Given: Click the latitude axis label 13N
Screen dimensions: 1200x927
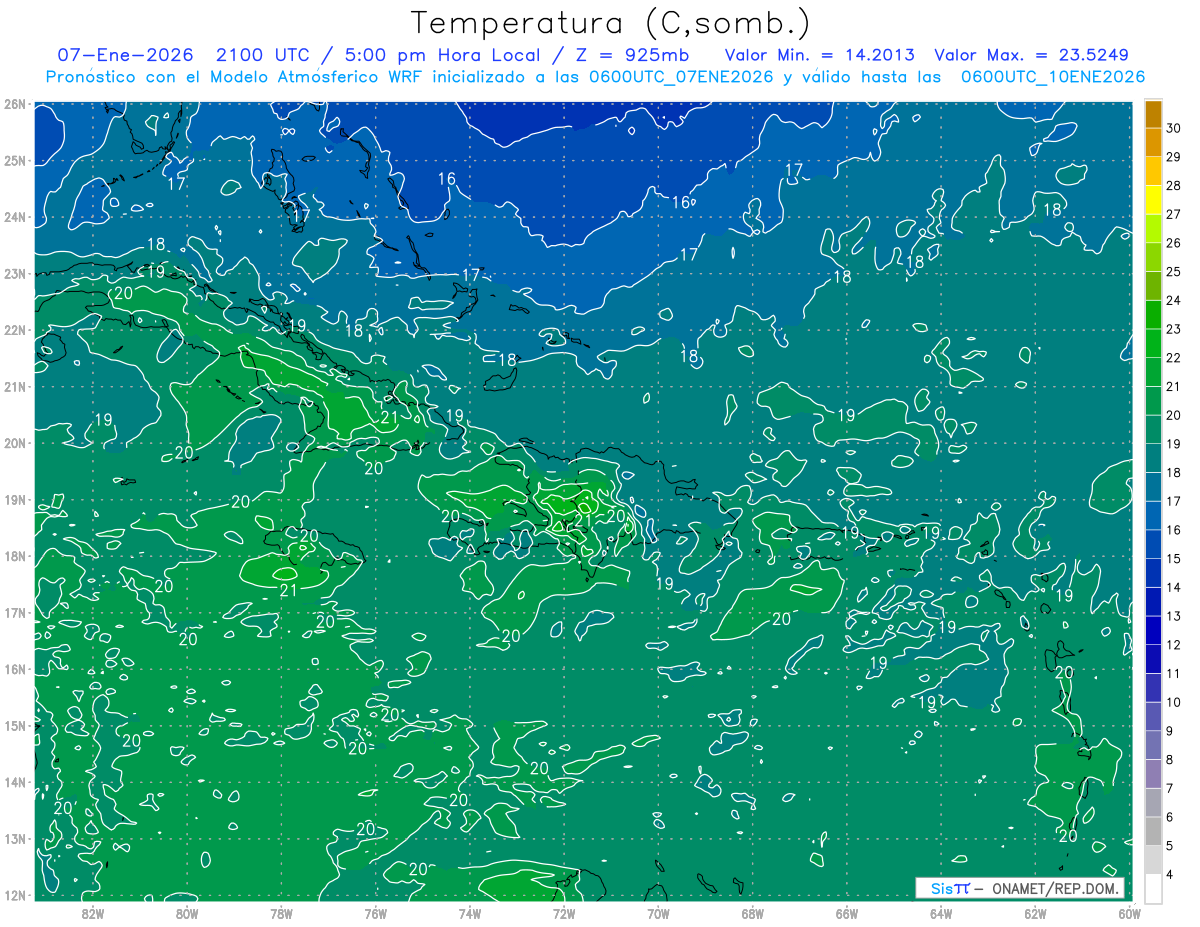Looking at the screenshot, I should pyautogui.click(x=14, y=838).
